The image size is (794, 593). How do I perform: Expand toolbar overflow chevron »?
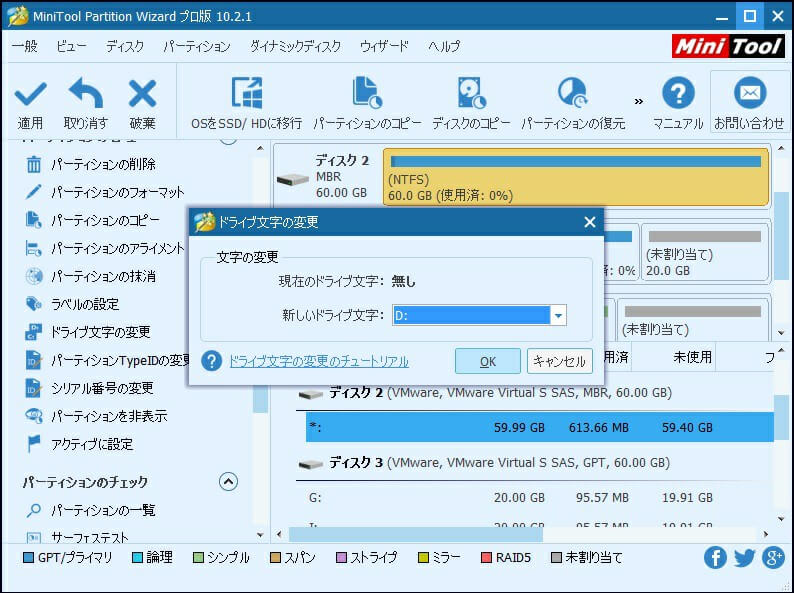click(639, 101)
